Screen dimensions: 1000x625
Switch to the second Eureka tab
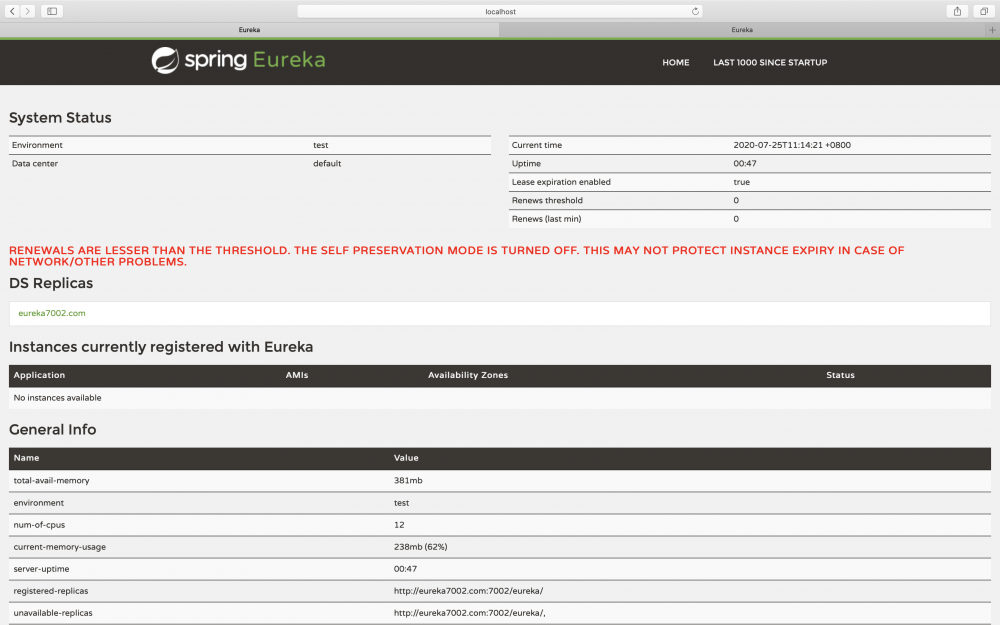(x=742, y=30)
